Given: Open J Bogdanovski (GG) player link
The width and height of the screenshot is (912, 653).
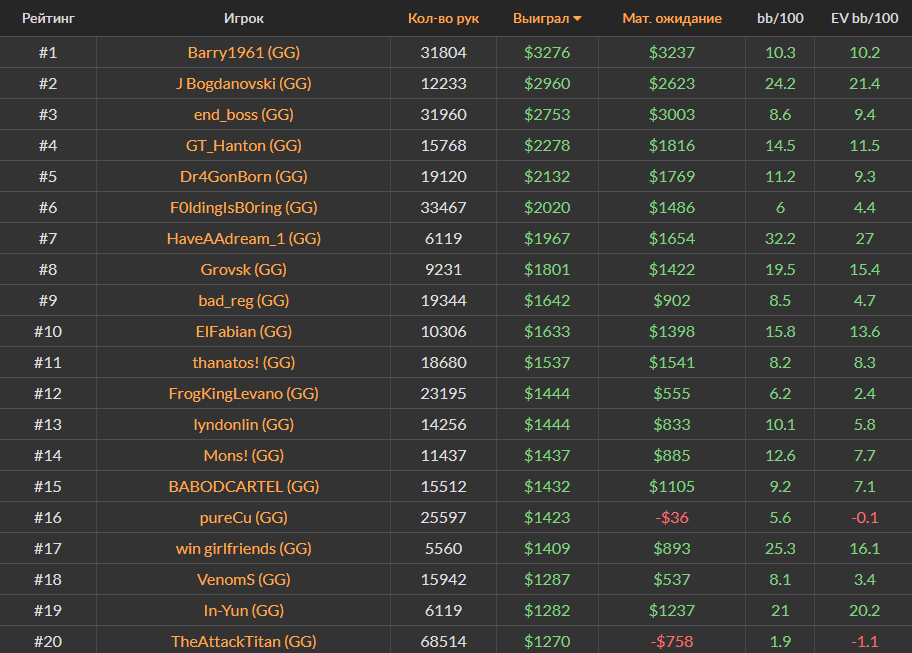Looking at the screenshot, I should (244, 83).
